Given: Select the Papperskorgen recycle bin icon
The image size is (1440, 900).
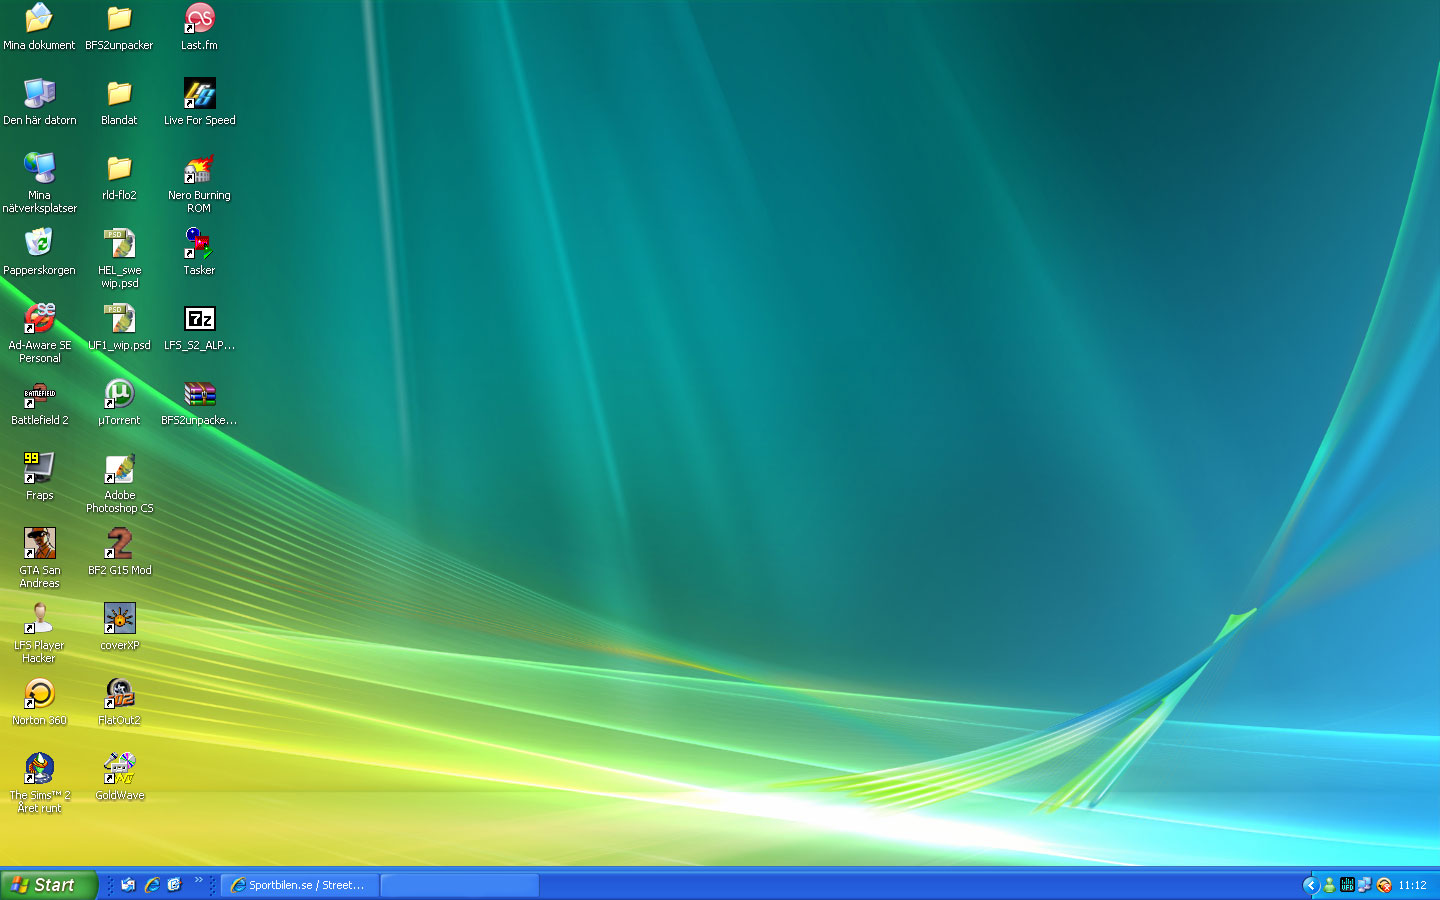Looking at the screenshot, I should [39, 252].
